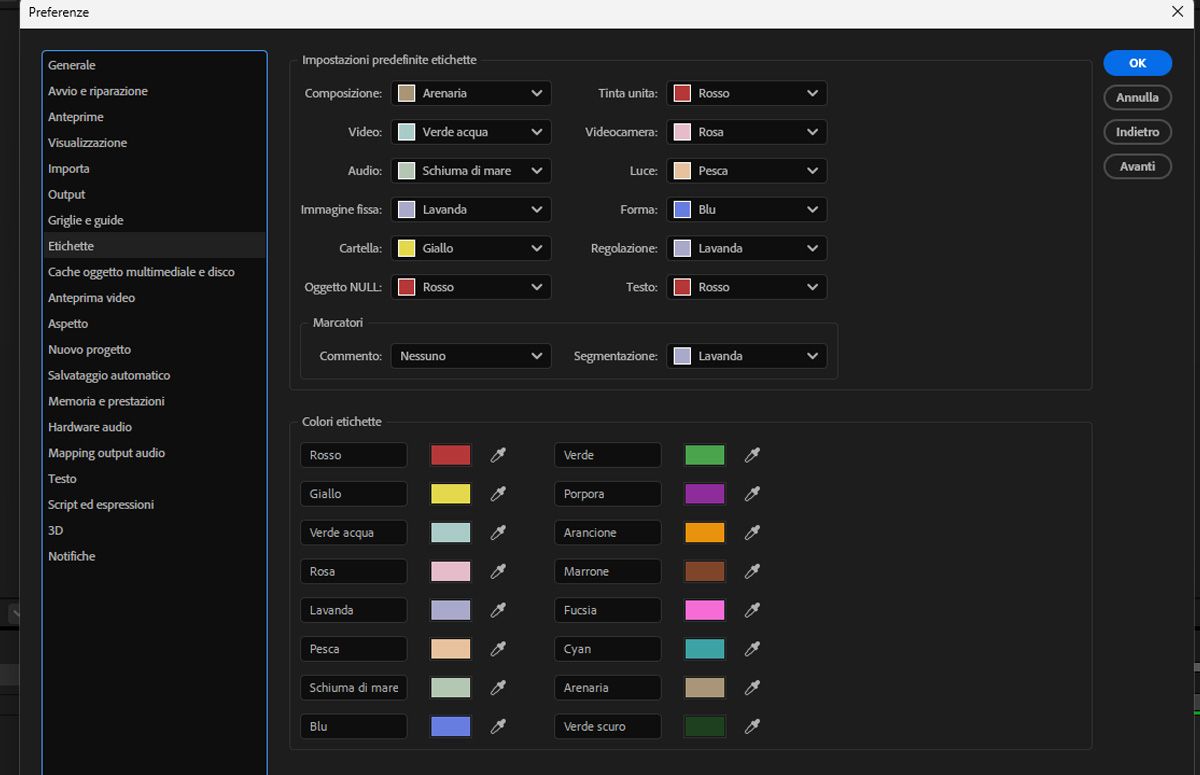
Task: Switch to the Anteprime section
Action: coord(155,117)
